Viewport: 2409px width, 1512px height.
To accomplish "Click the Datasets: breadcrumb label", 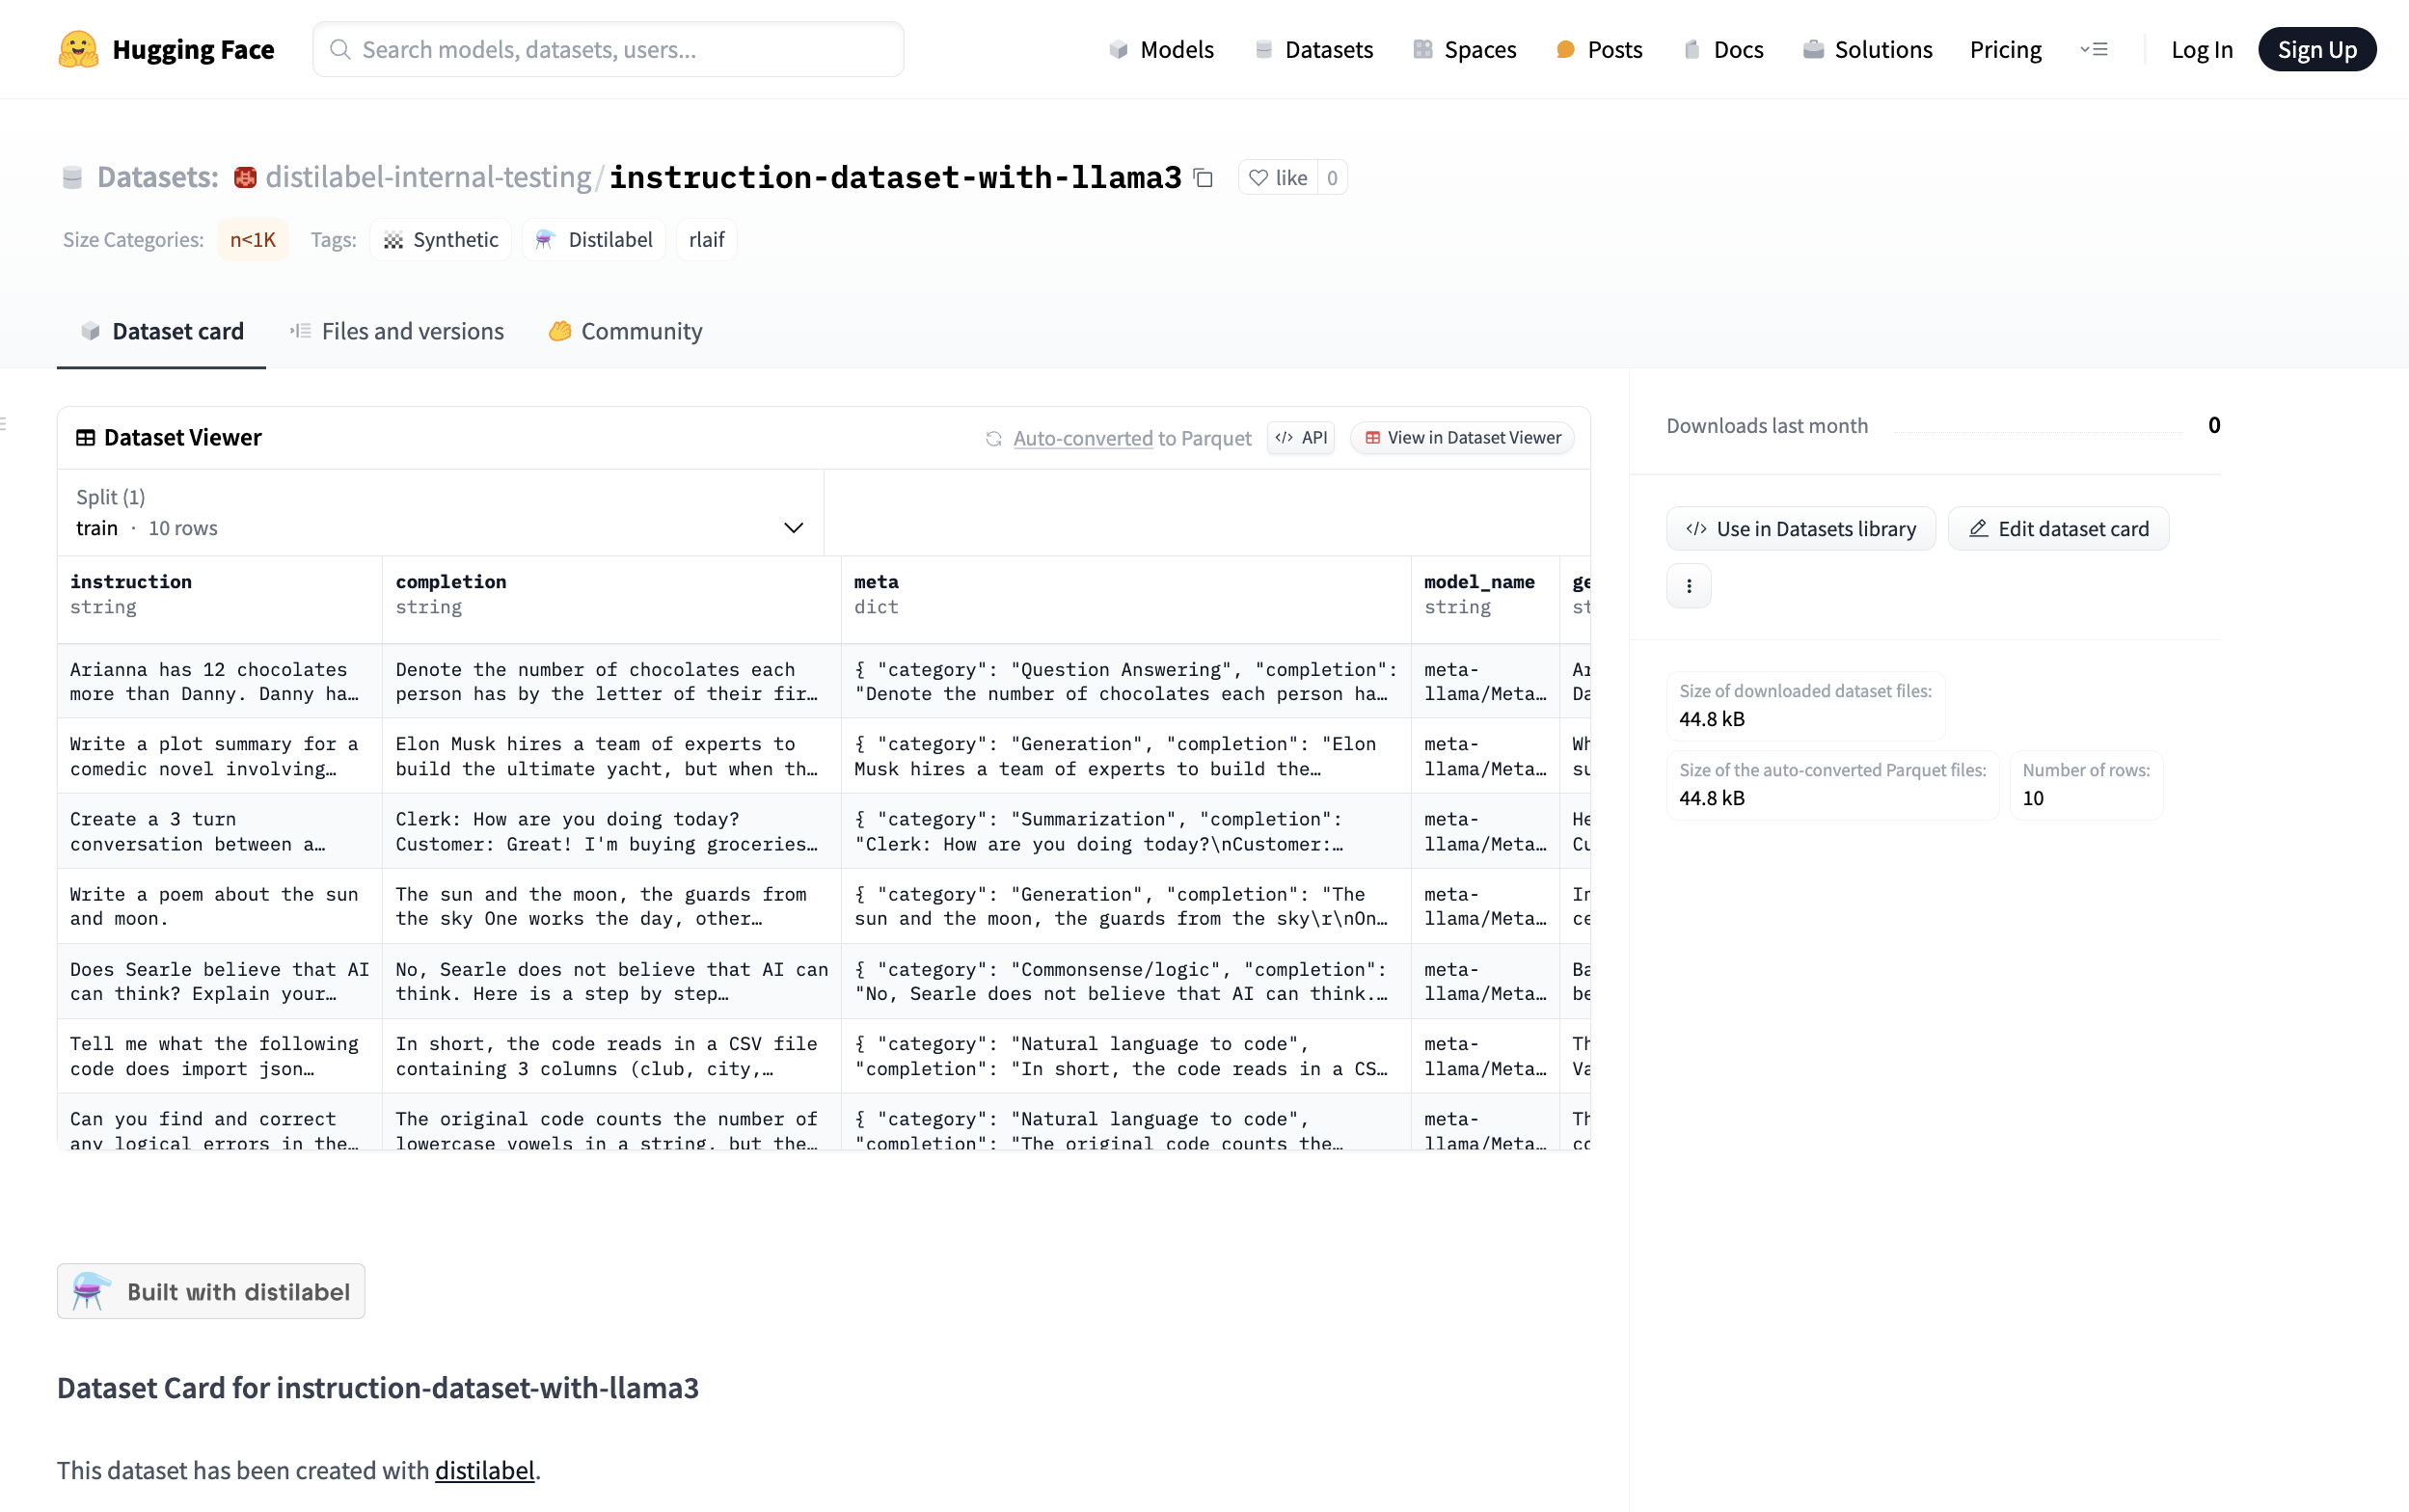I will click(157, 178).
